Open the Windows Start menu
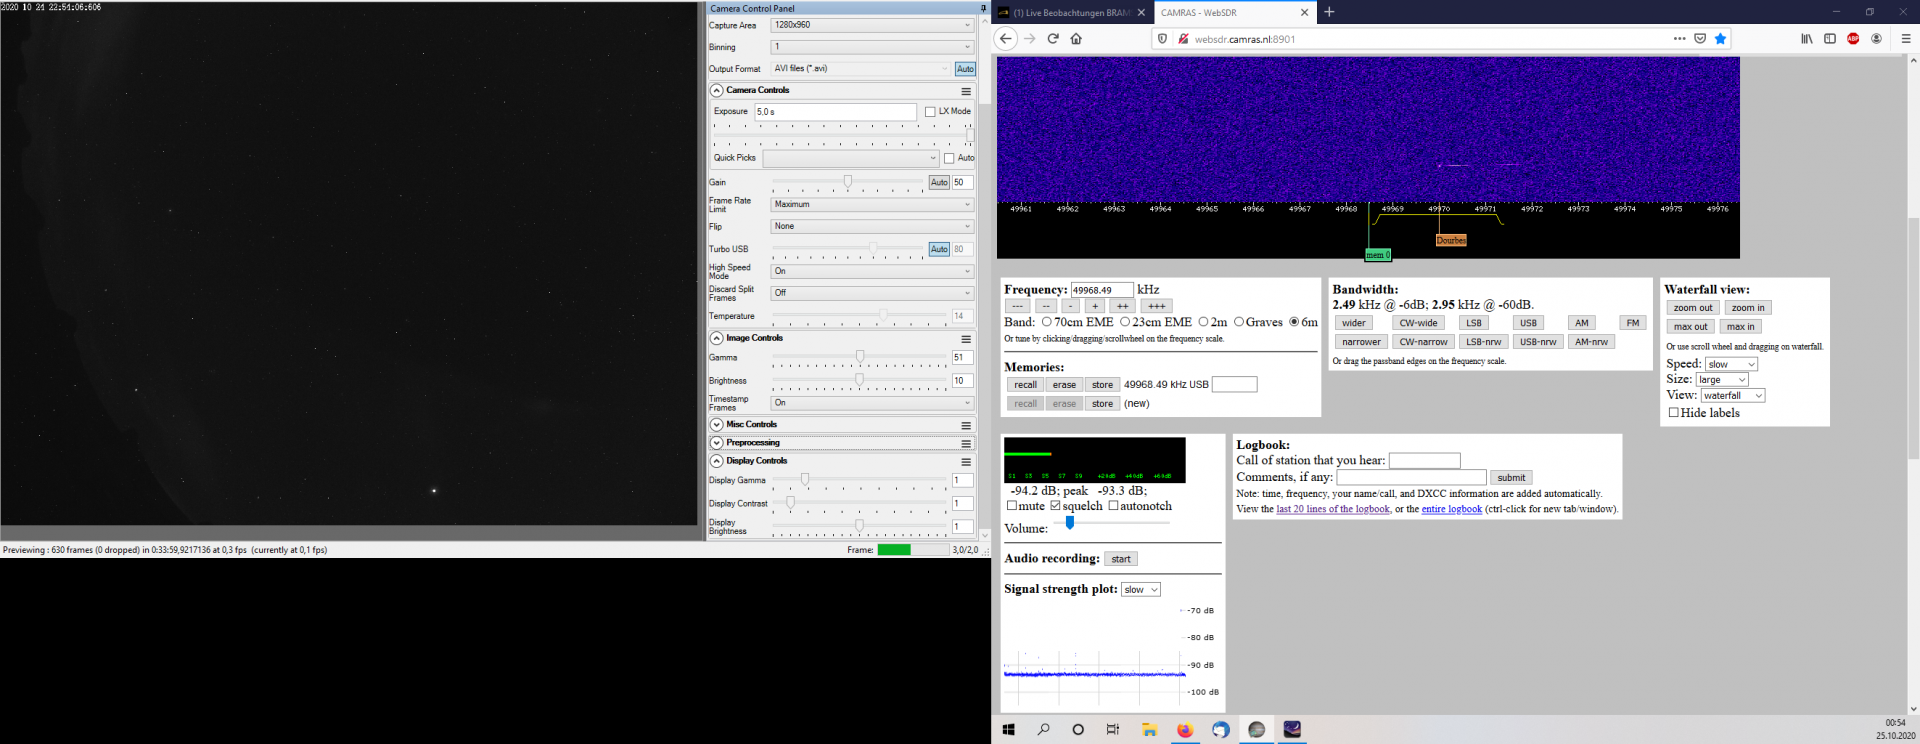Viewport: 1920px width, 744px height. 1008,730
